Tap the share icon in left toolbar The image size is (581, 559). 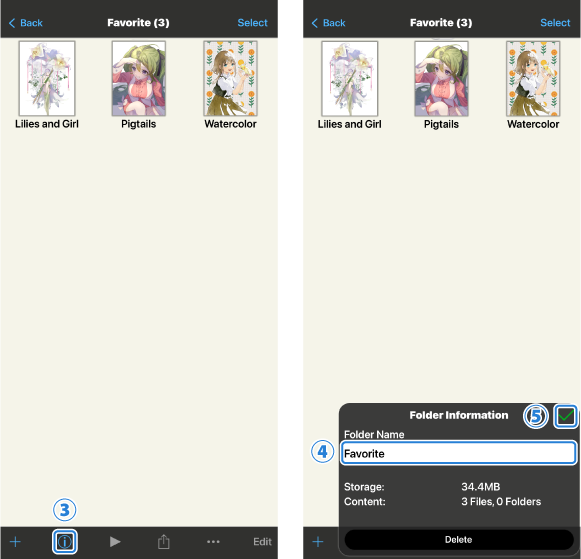163,542
